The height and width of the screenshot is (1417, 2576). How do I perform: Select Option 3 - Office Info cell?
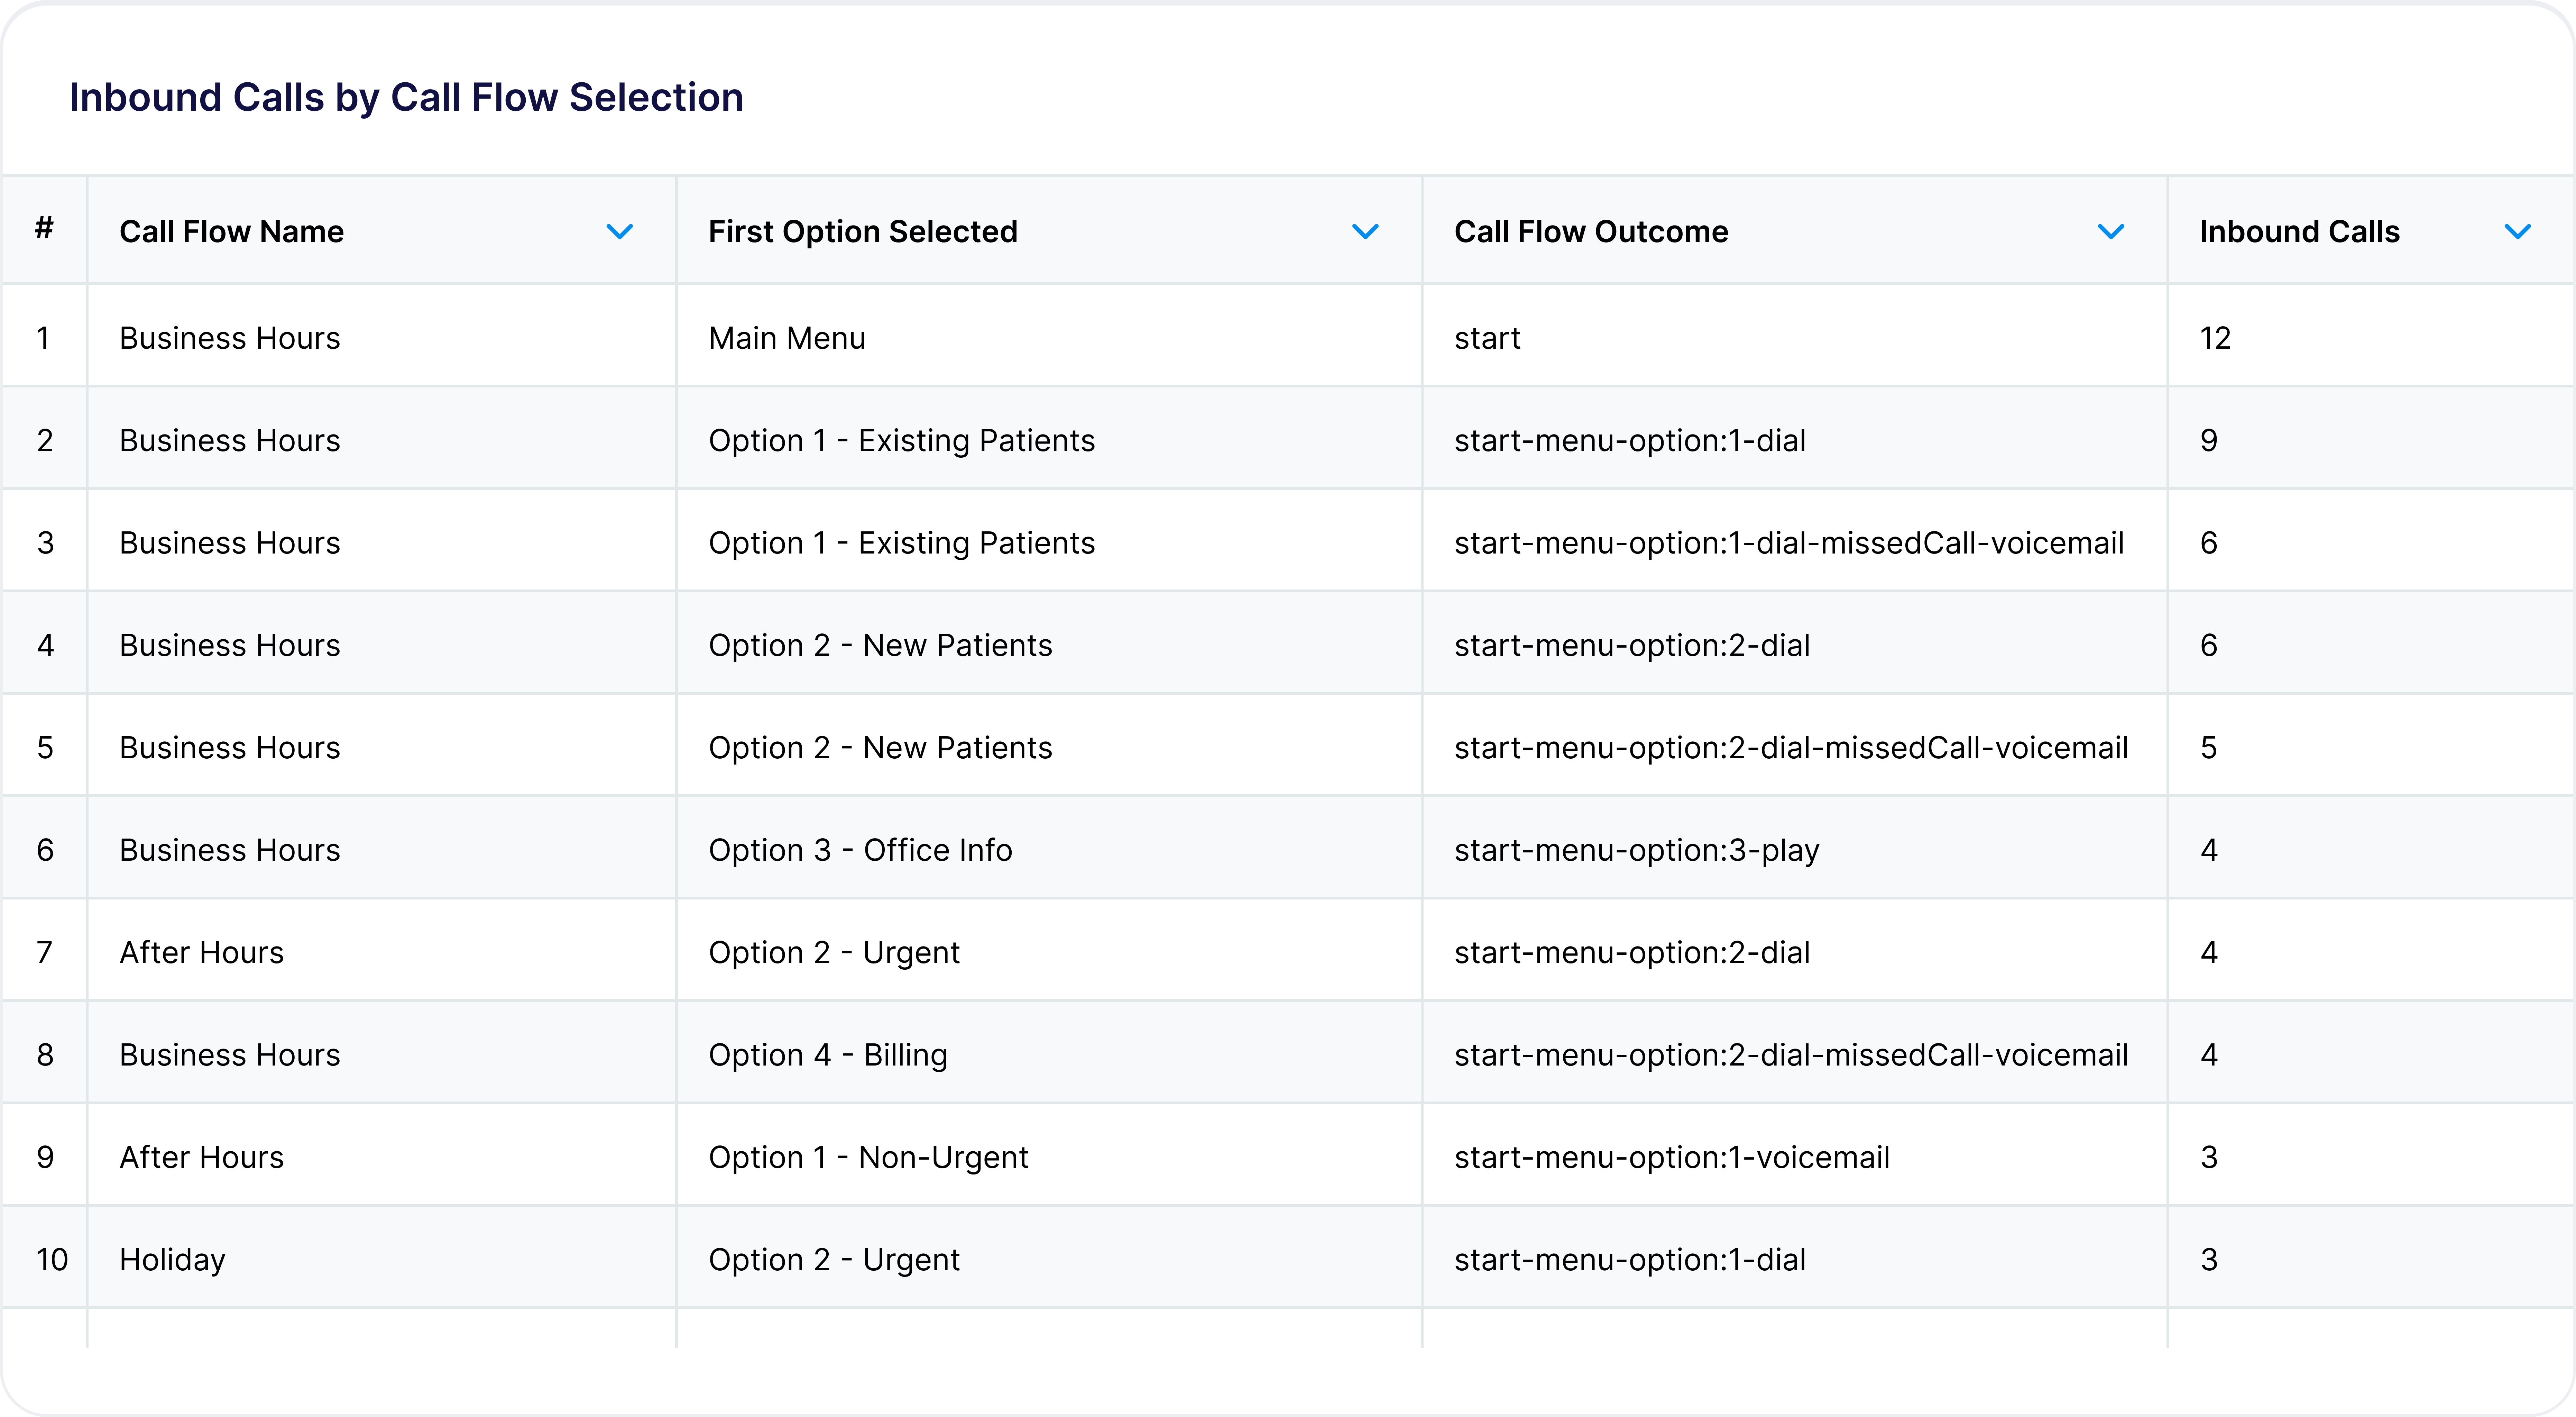click(860, 850)
